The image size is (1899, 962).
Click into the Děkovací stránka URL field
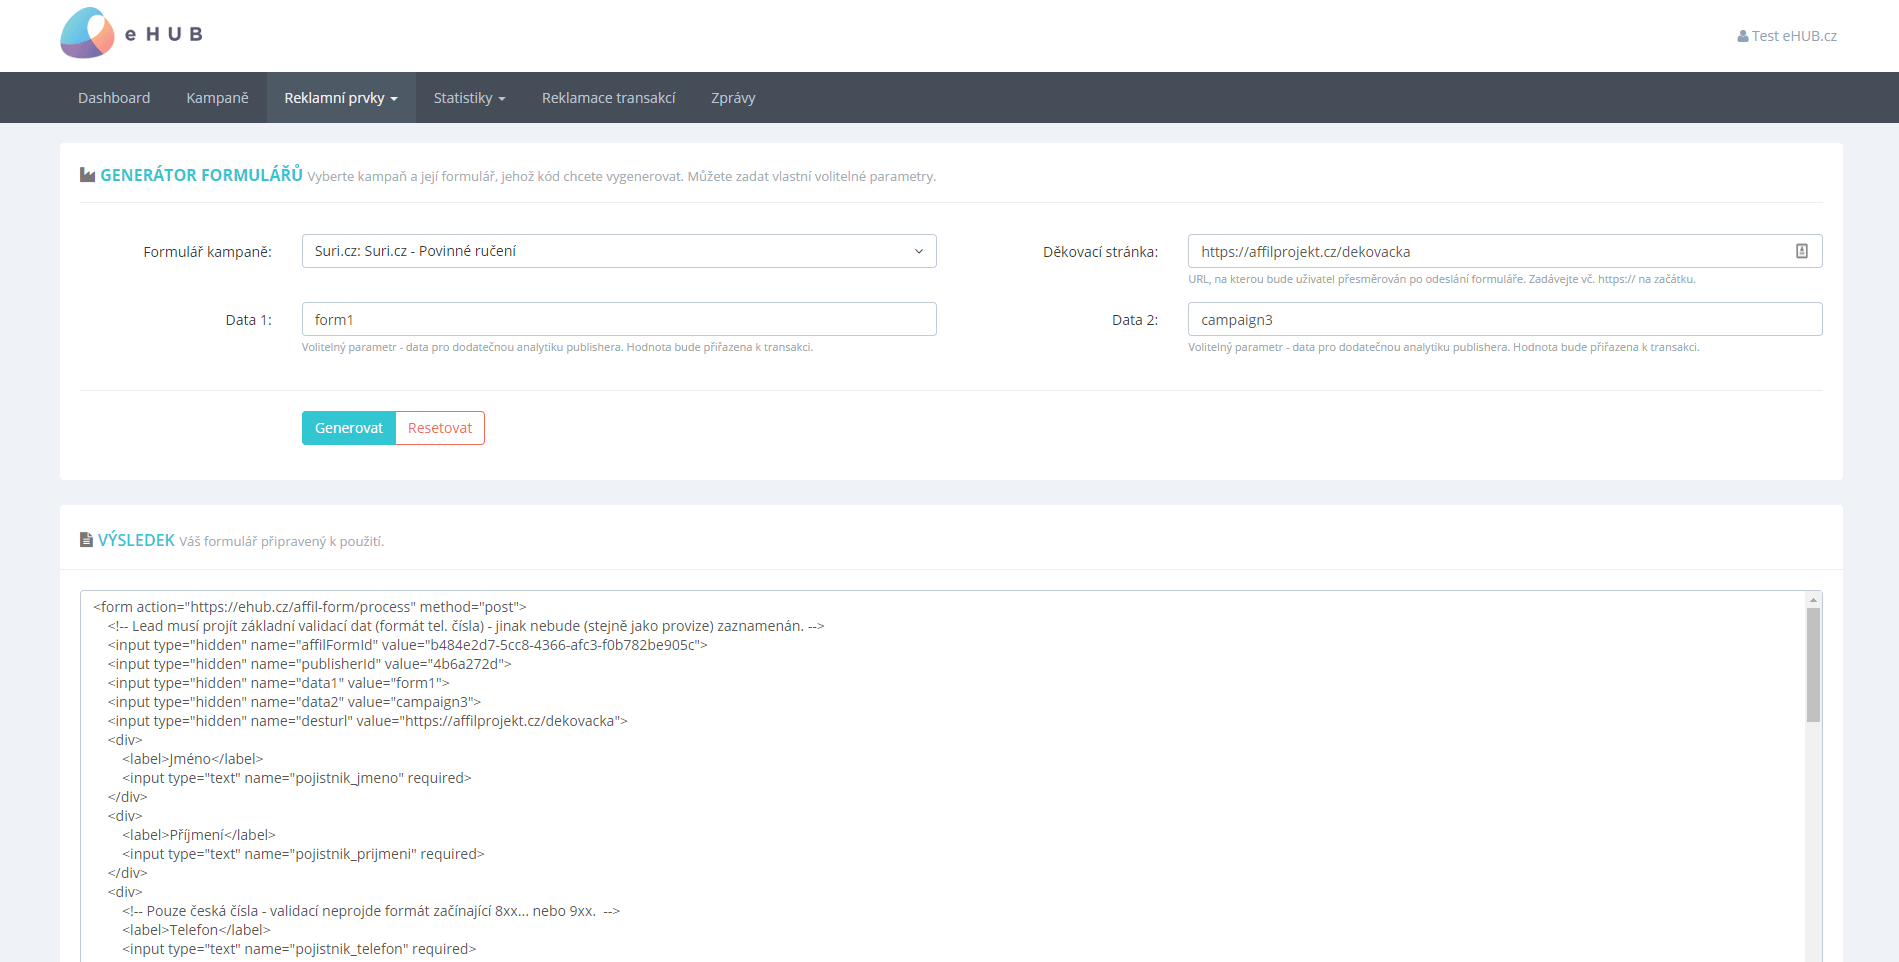tap(1505, 251)
